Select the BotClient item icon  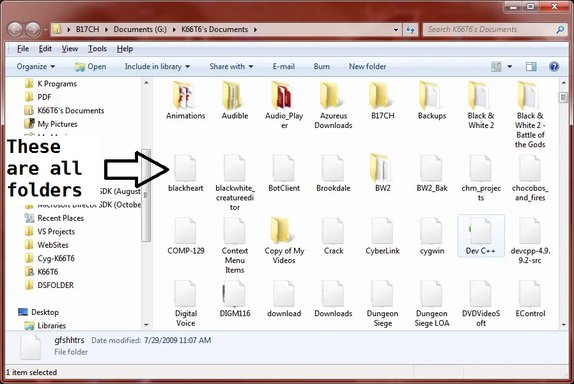pyautogui.click(x=284, y=168)
